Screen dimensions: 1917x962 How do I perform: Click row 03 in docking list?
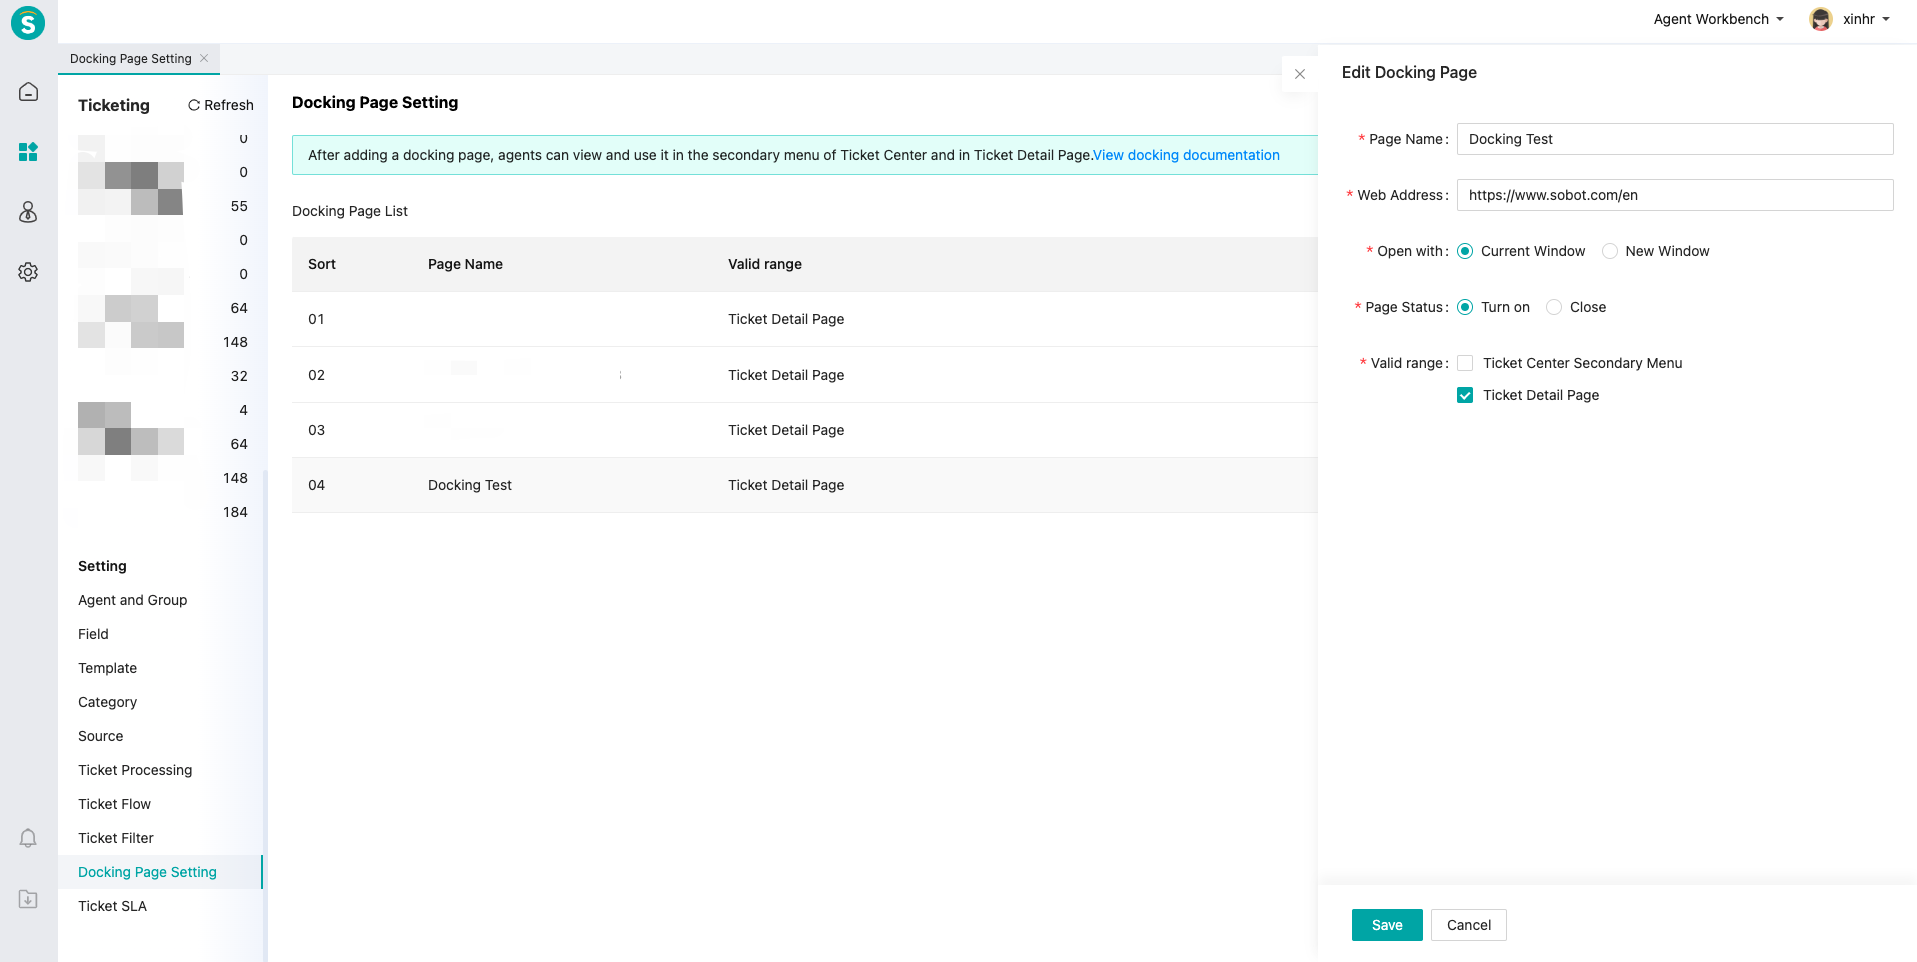click(805, 430)
